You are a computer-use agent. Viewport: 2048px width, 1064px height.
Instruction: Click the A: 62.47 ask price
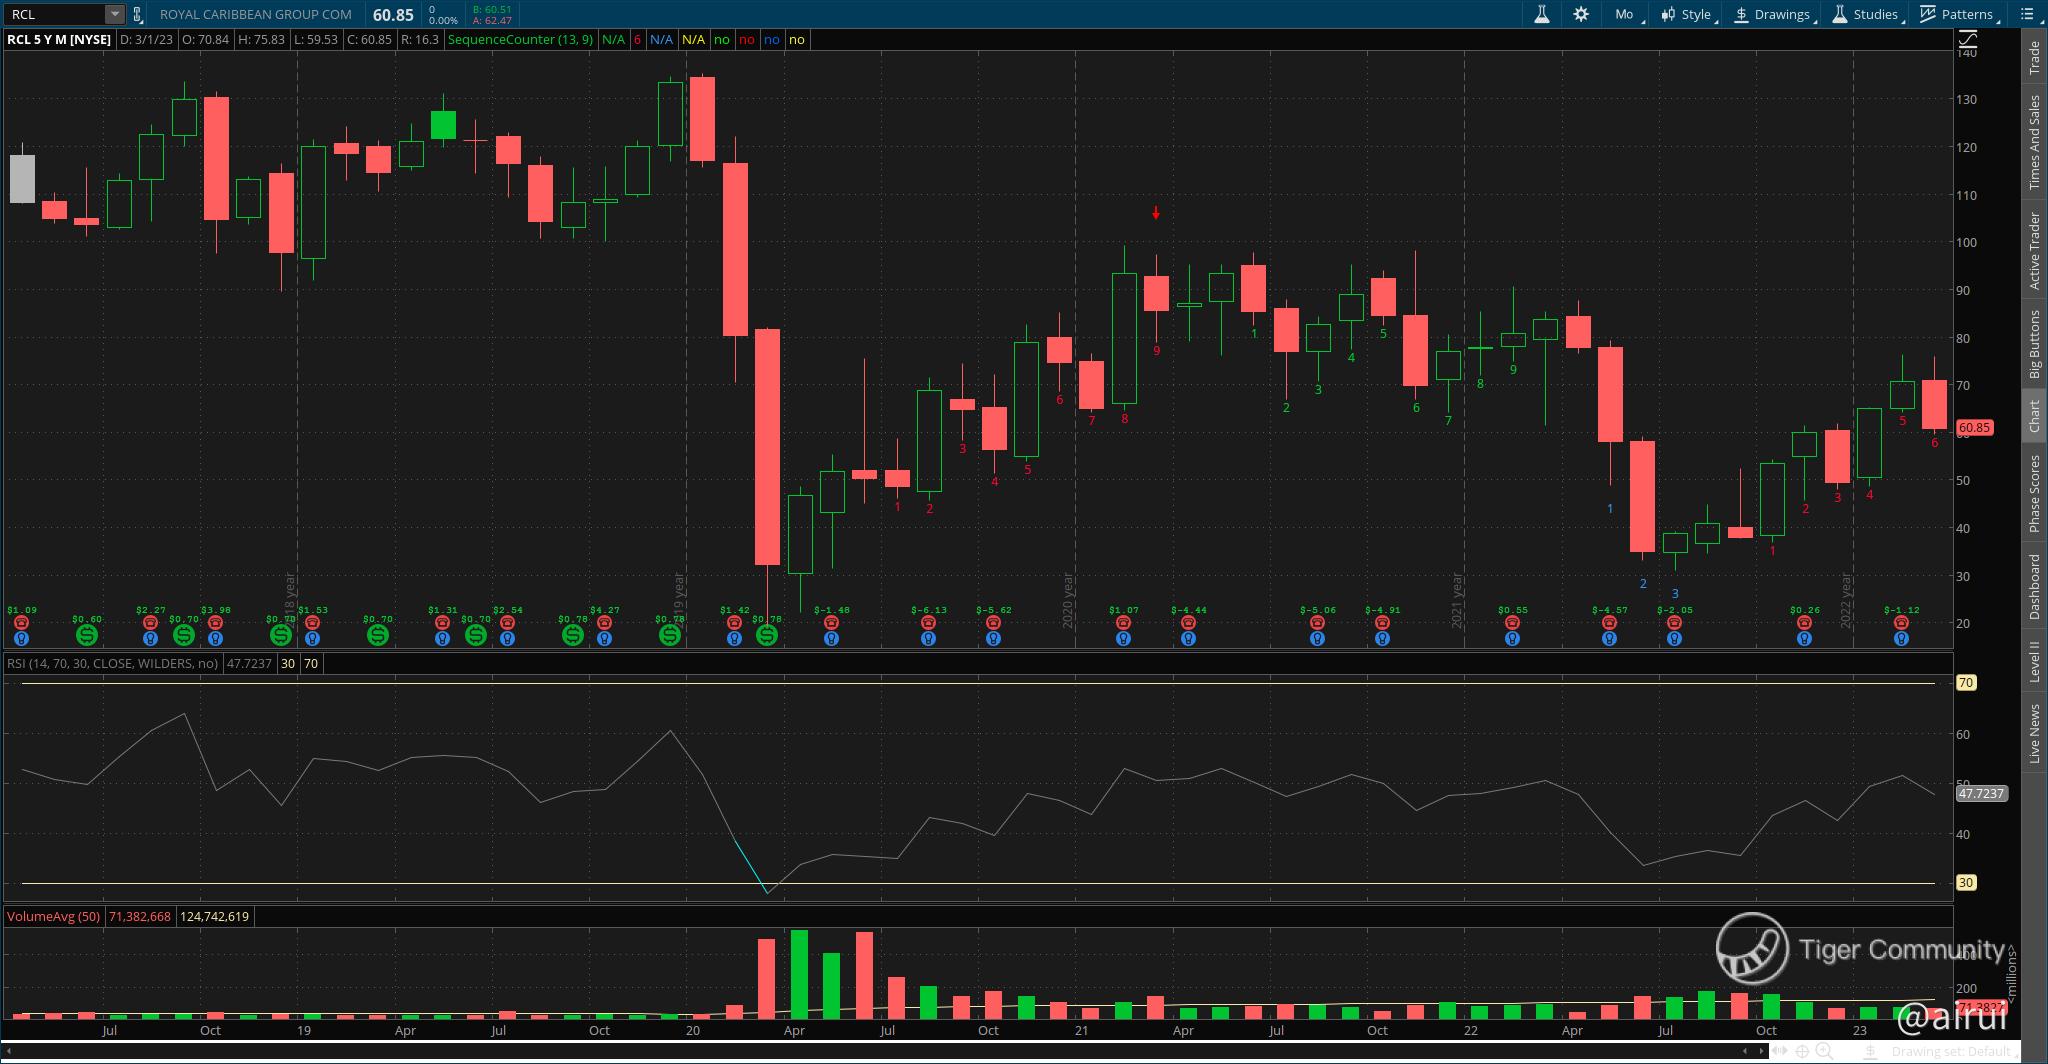pos(492,20)
